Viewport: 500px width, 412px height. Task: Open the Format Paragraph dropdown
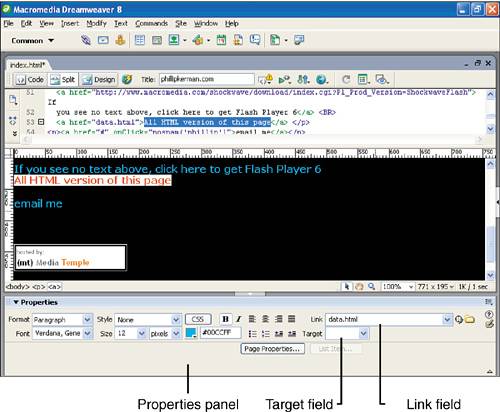click(87, 320)
